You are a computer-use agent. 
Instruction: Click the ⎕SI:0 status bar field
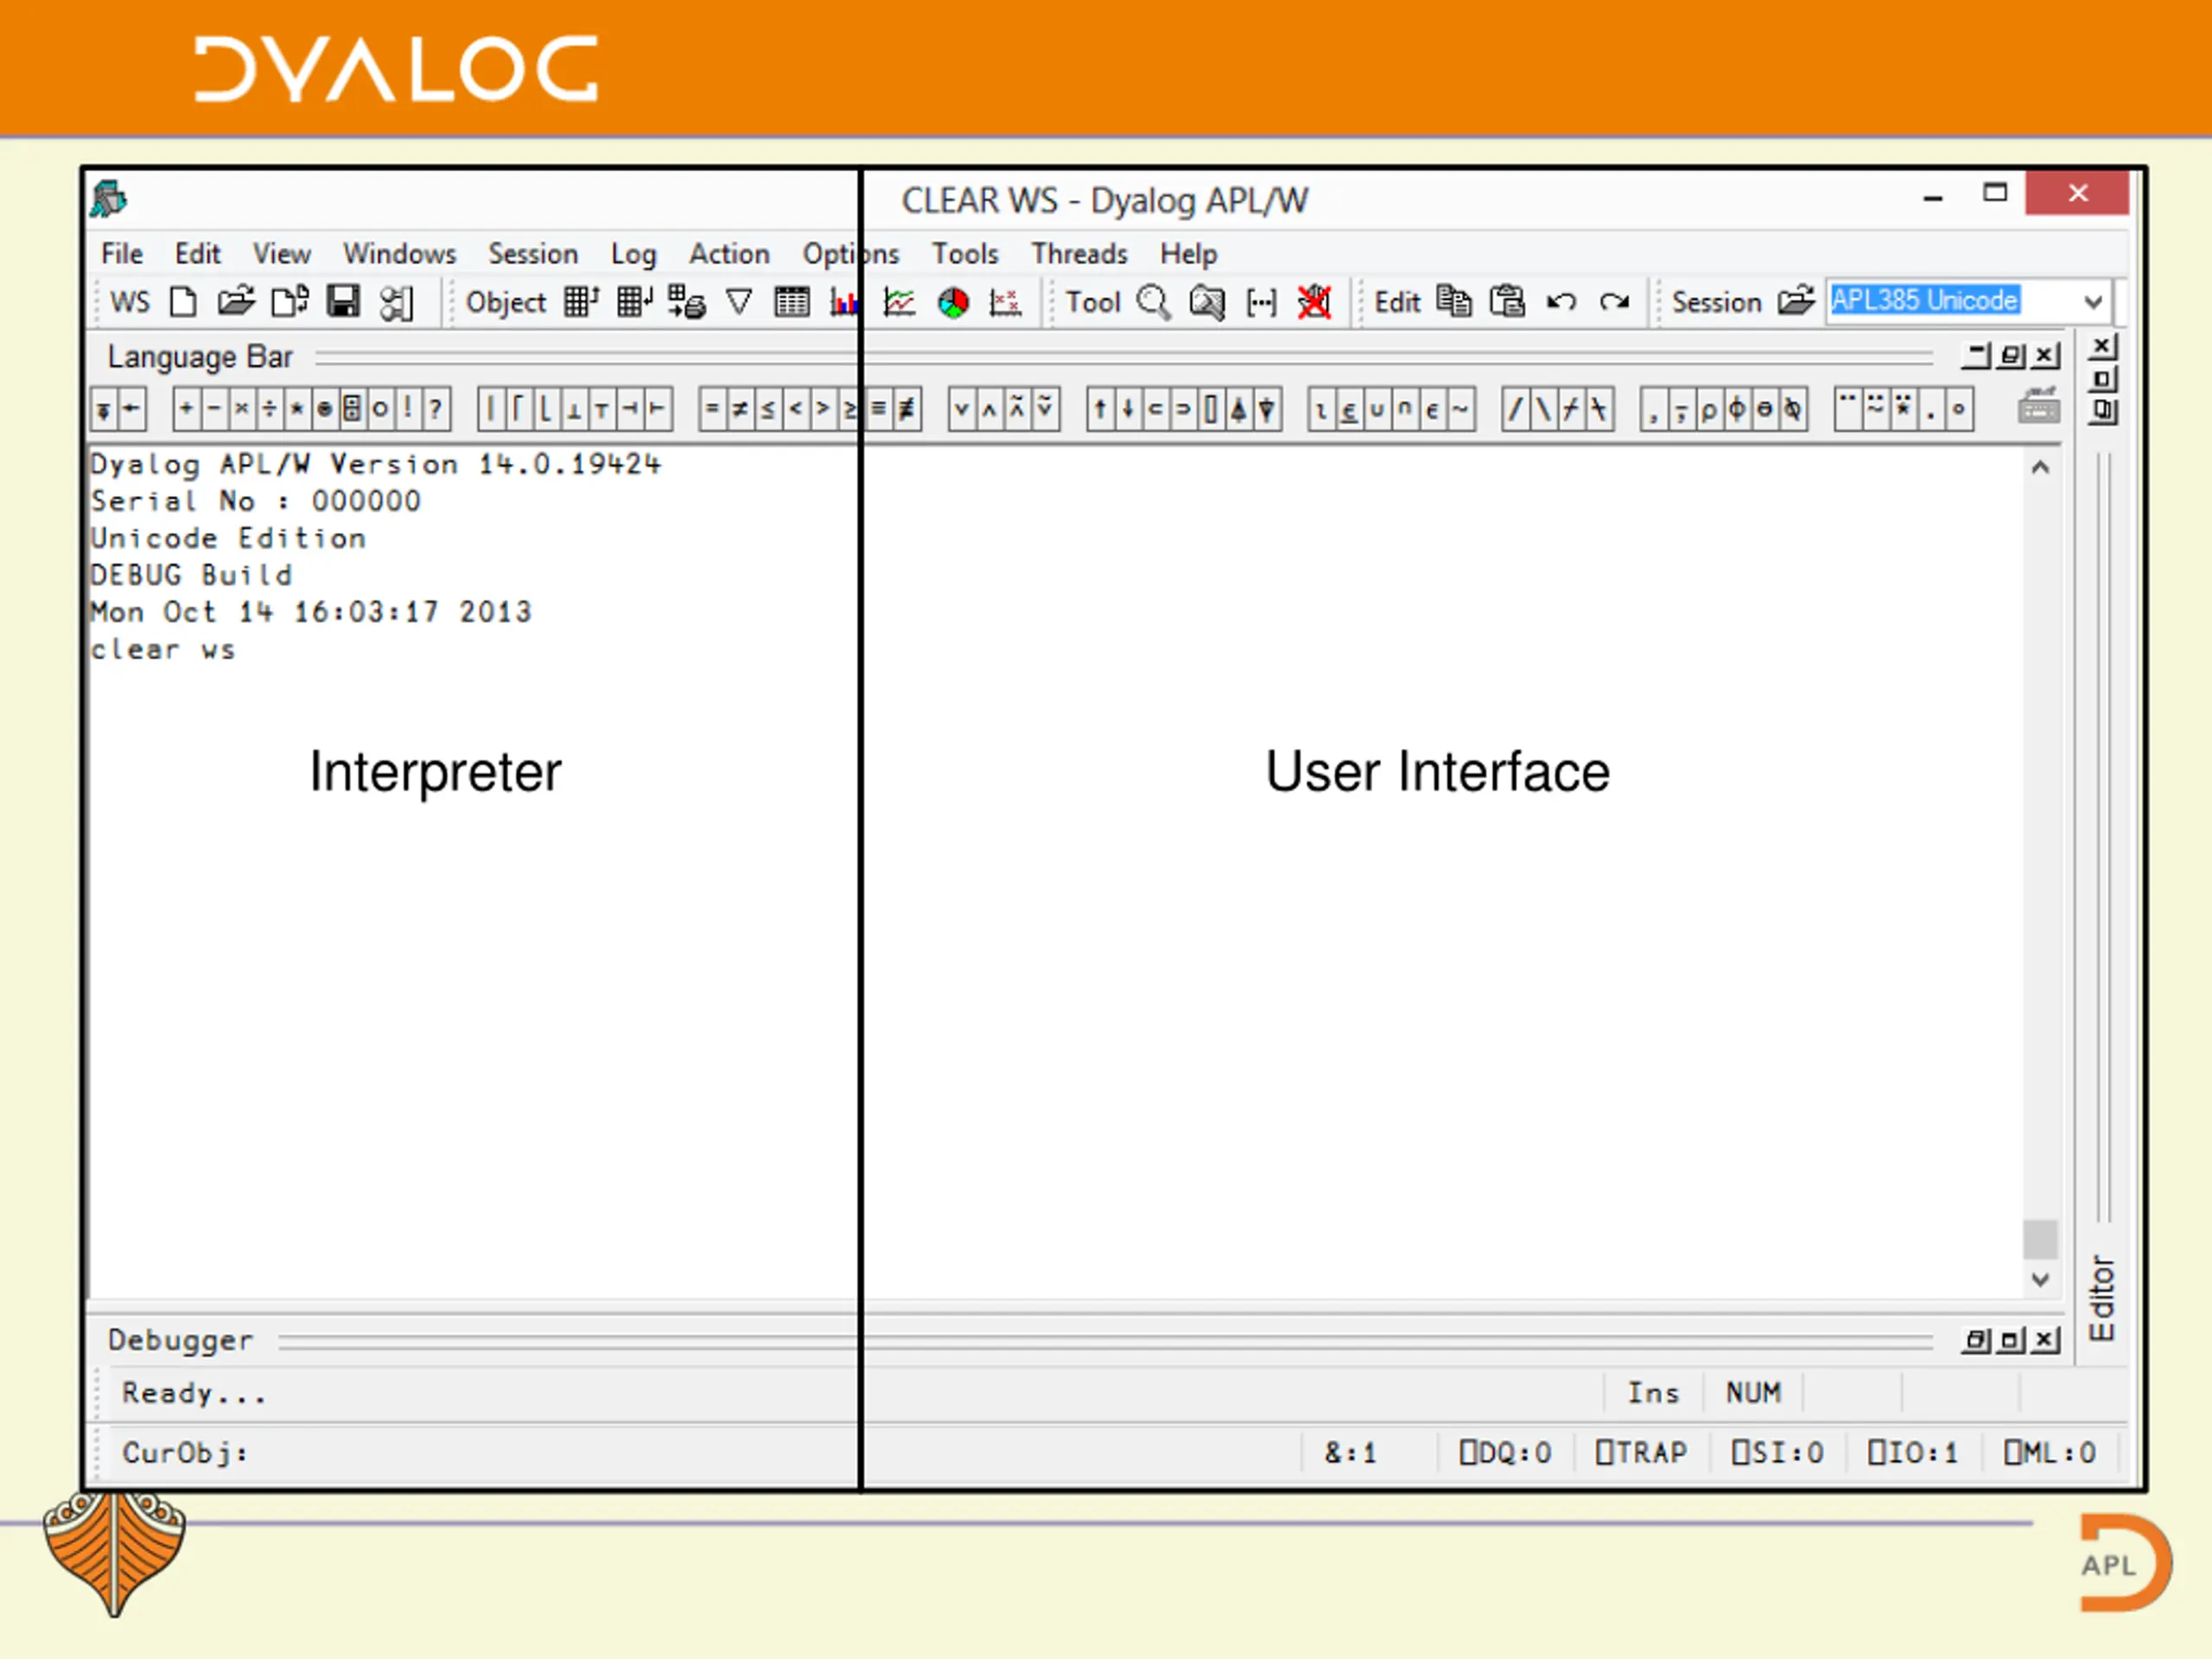click(x=1777, y=1452)
